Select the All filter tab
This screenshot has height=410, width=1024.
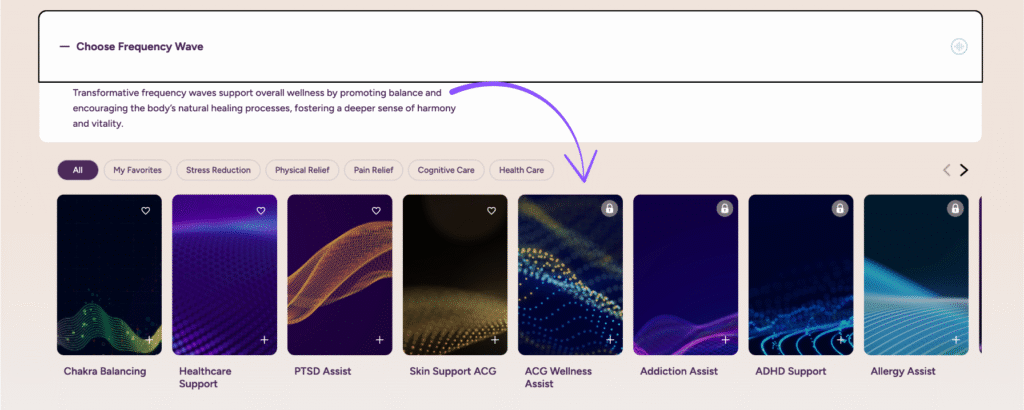tap(77, 170)
